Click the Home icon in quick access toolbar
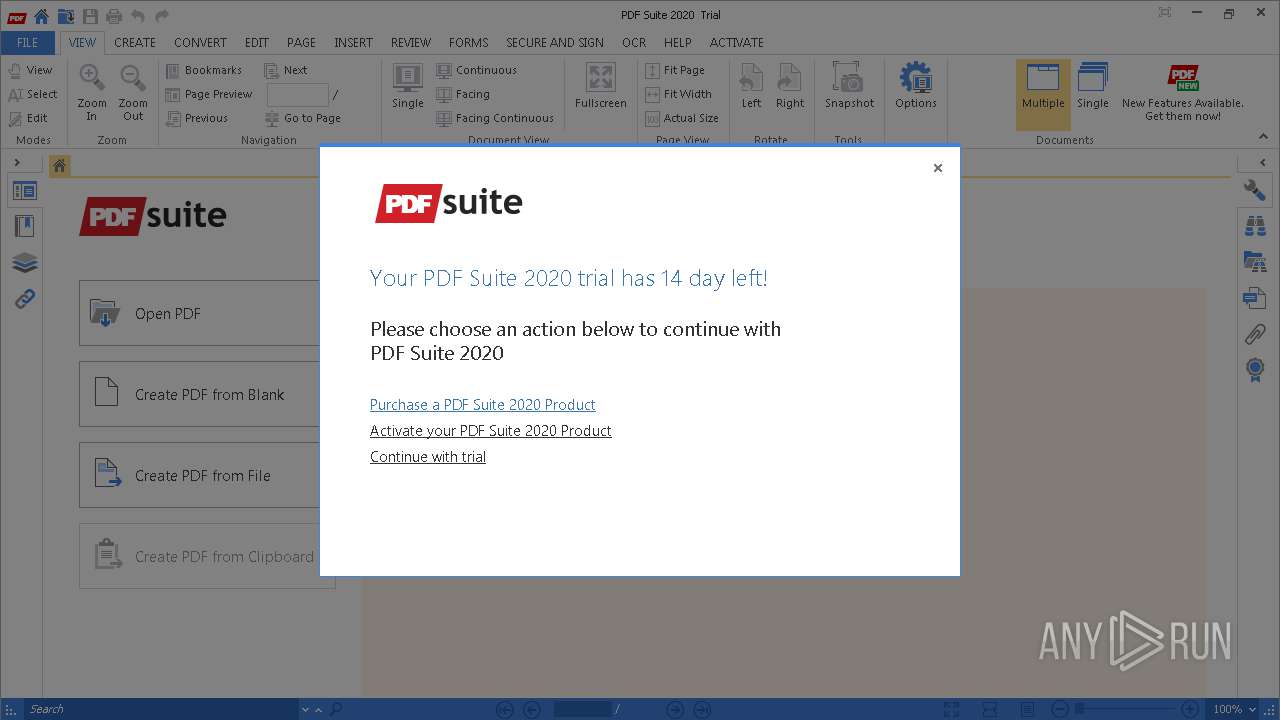This screenshot has width=1280, height=720. coord(41,16)
